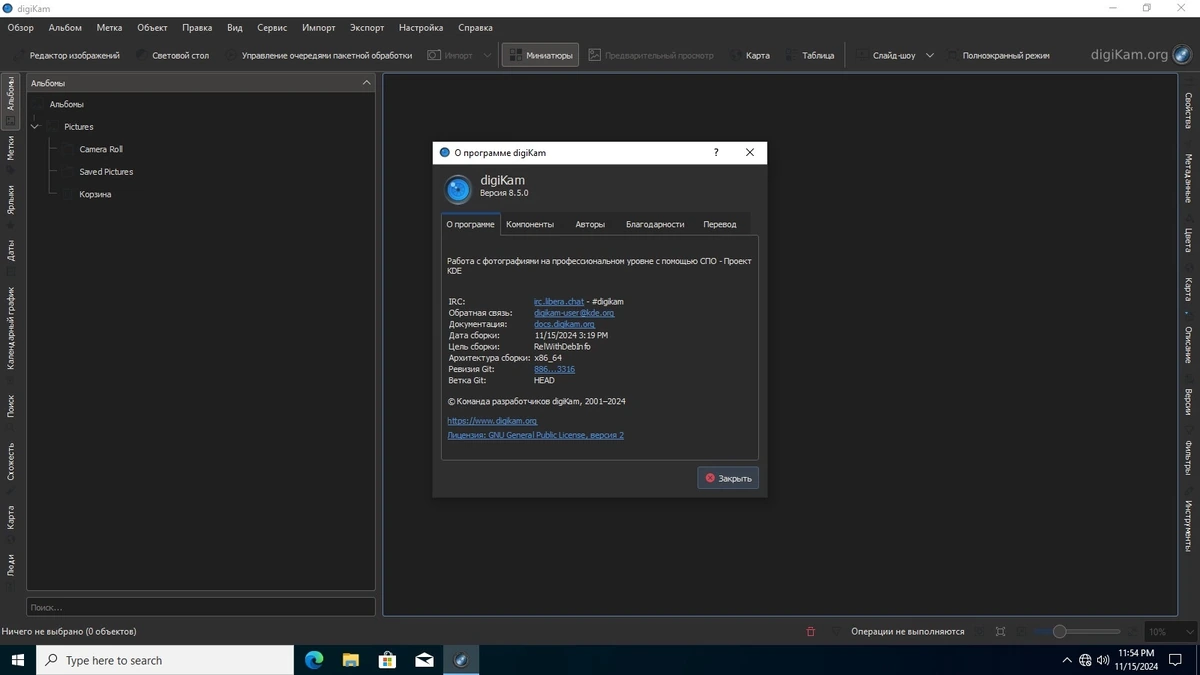Open the Альбом menu
This screenshot has height=675, width=1200.
point(65,28)
